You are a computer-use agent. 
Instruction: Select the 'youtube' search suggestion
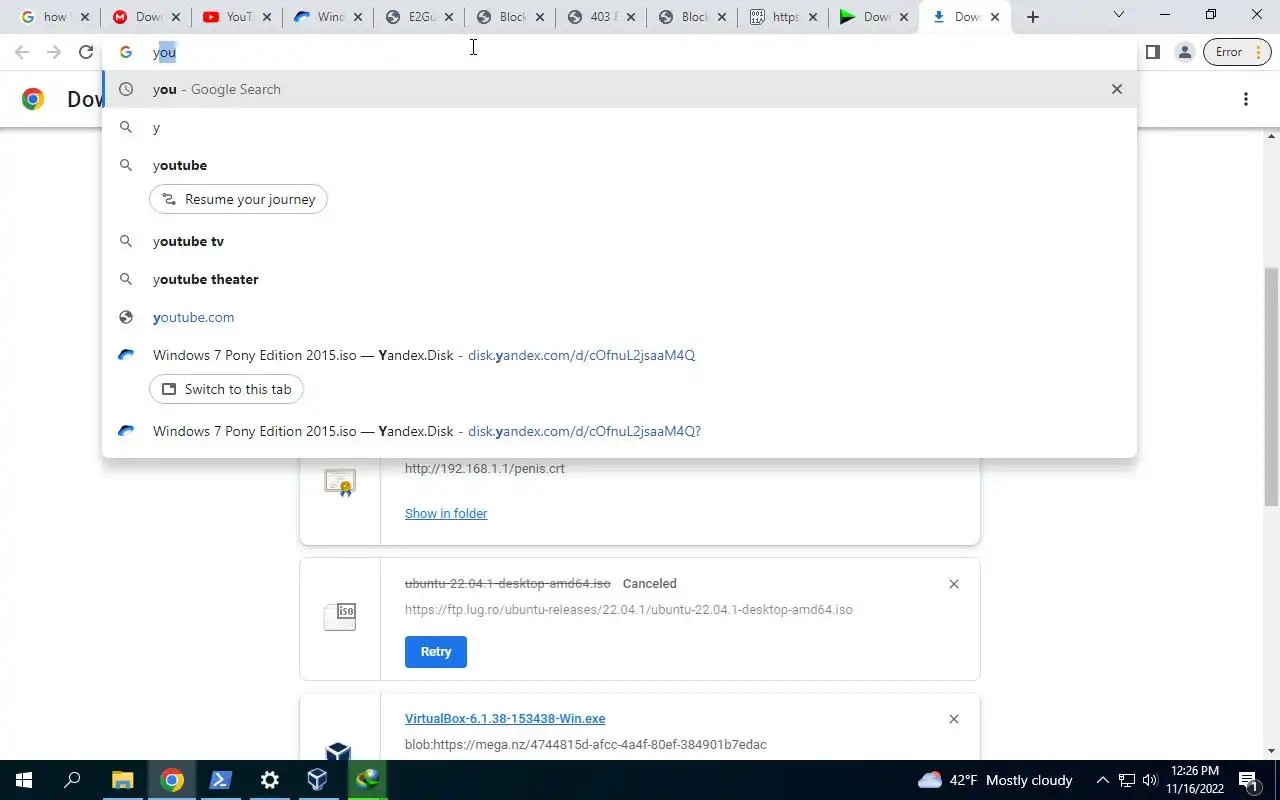tap(619, 165)
